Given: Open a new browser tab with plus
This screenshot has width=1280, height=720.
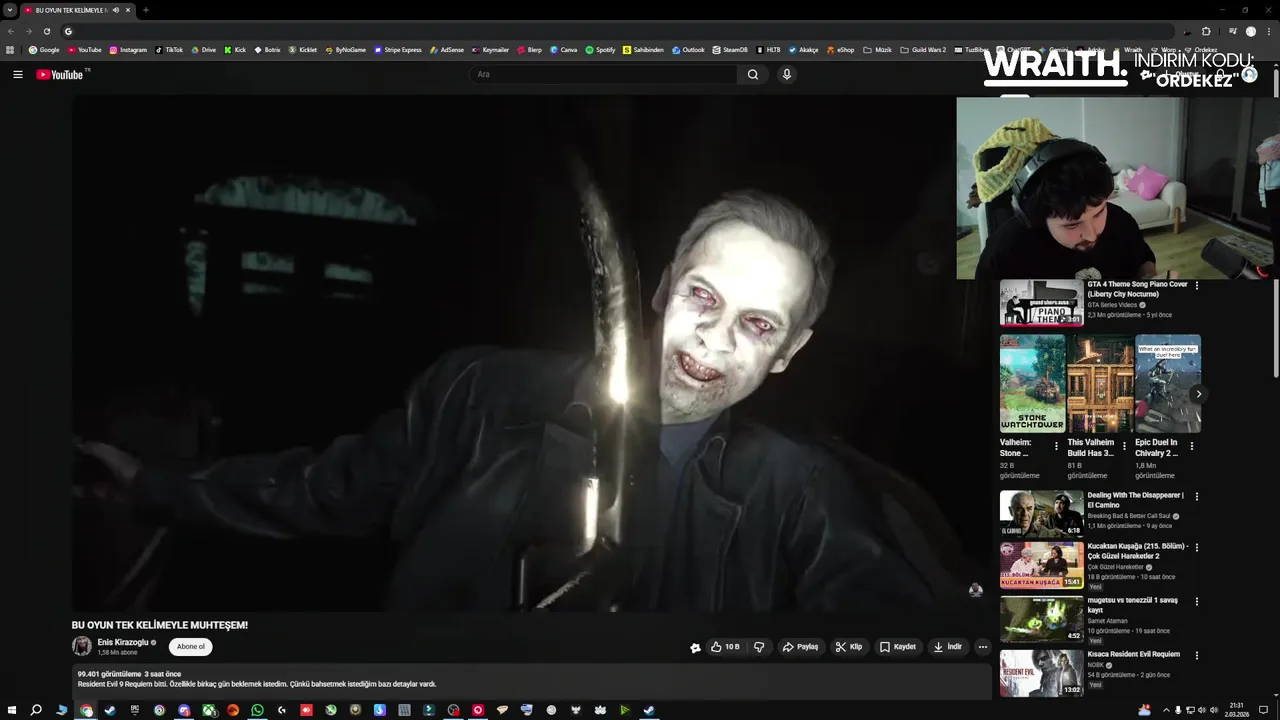Looking at the screenshot, I should [x=146, y=10].
